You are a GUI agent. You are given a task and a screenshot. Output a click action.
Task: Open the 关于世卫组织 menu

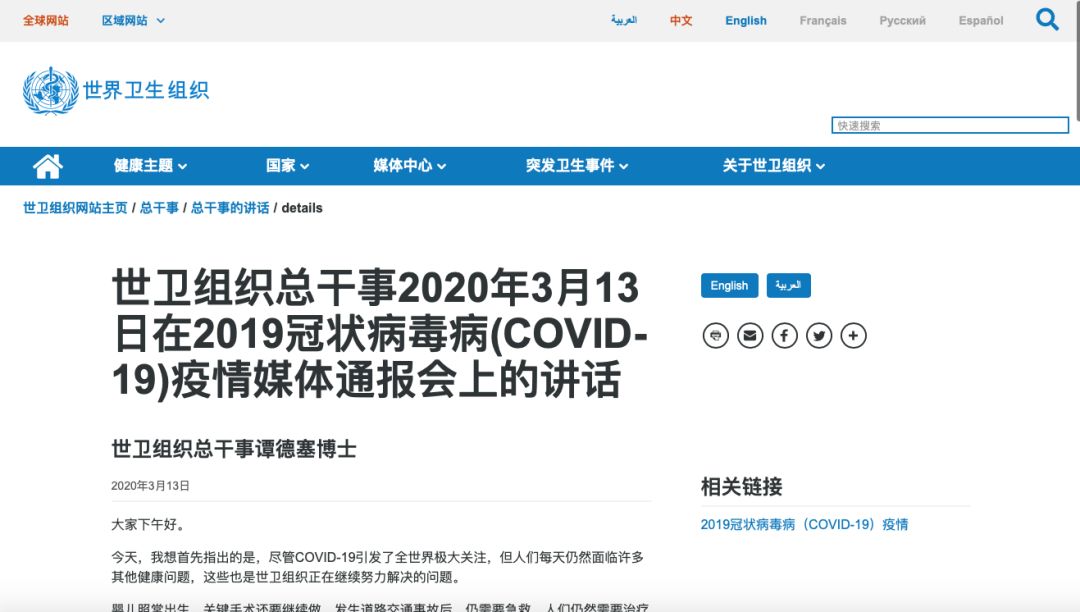coord(773,166)
